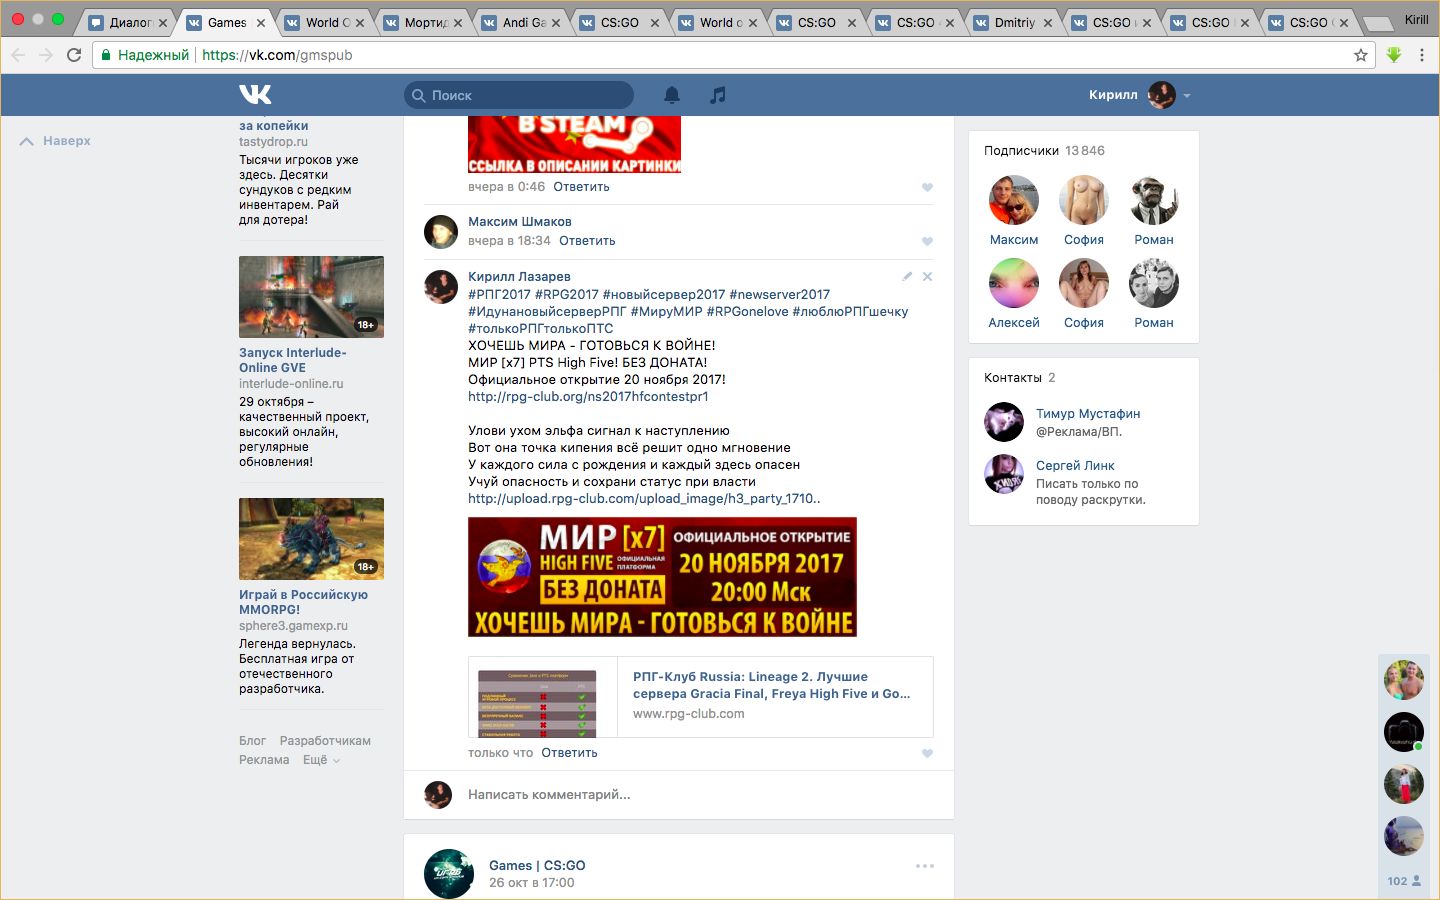Switch to the Andi Ga browser tab
Image resolution: width=1440 pixels, height=900 pixels.
[x=522, y=22]
